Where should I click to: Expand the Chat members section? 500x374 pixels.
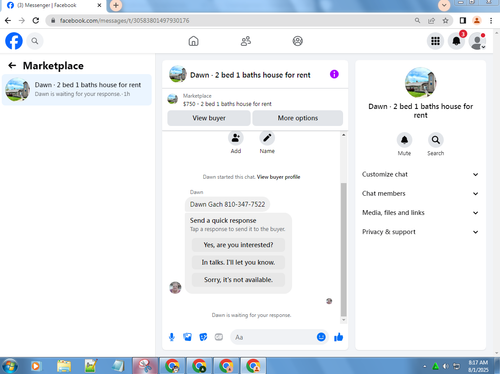(420, 194)
